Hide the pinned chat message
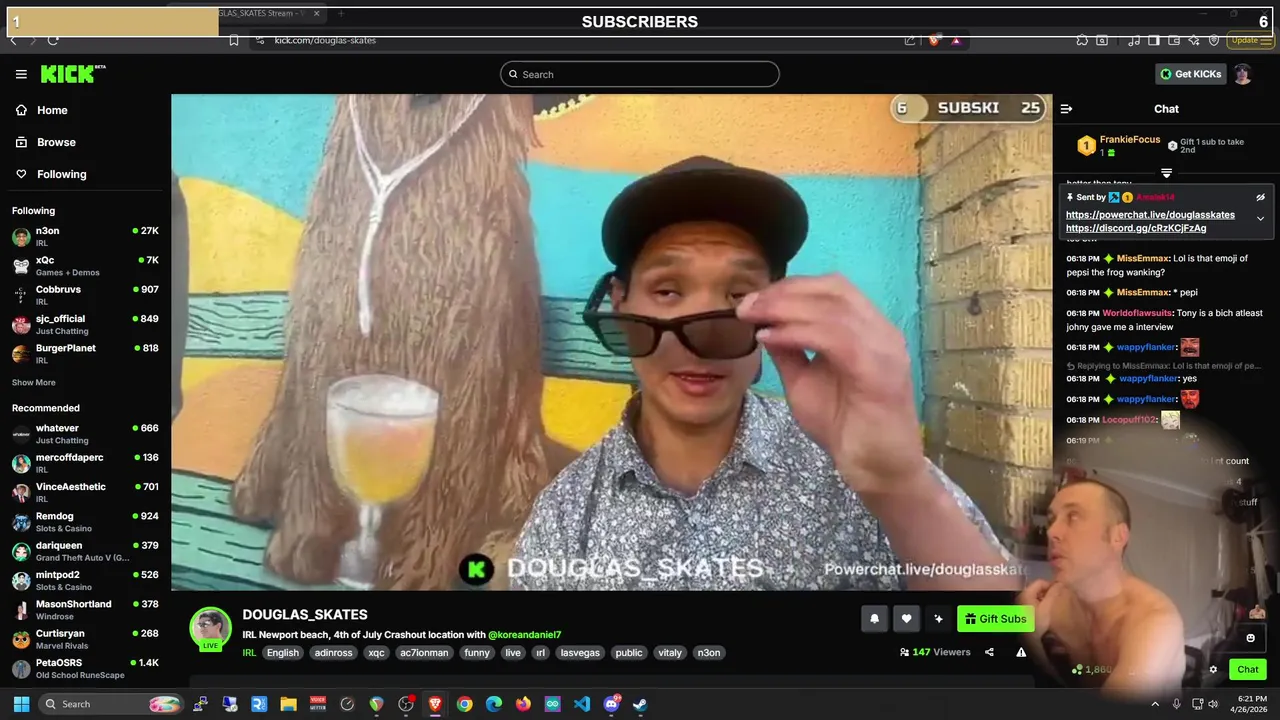Image resolution: width=1280 pixels, height=720 pixels. pos(1260,197)
